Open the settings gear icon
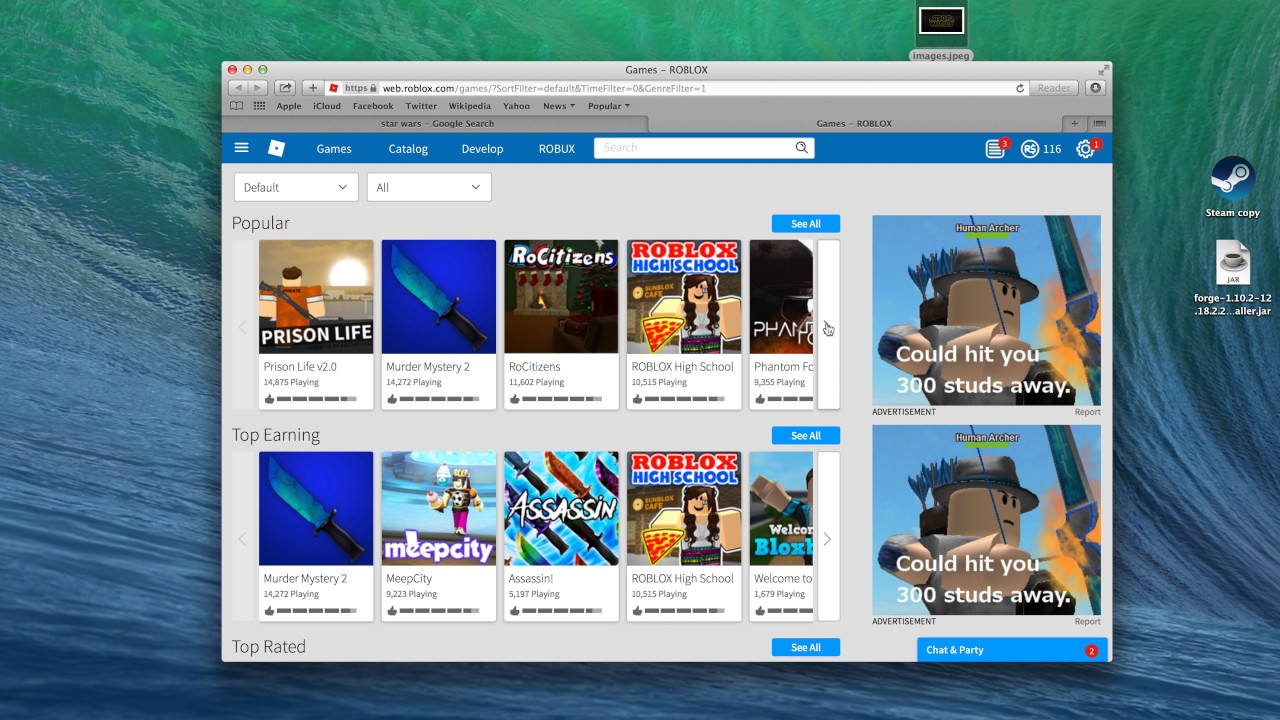Viewport: 1280px width, 720px height. [x=1085, y=149]
